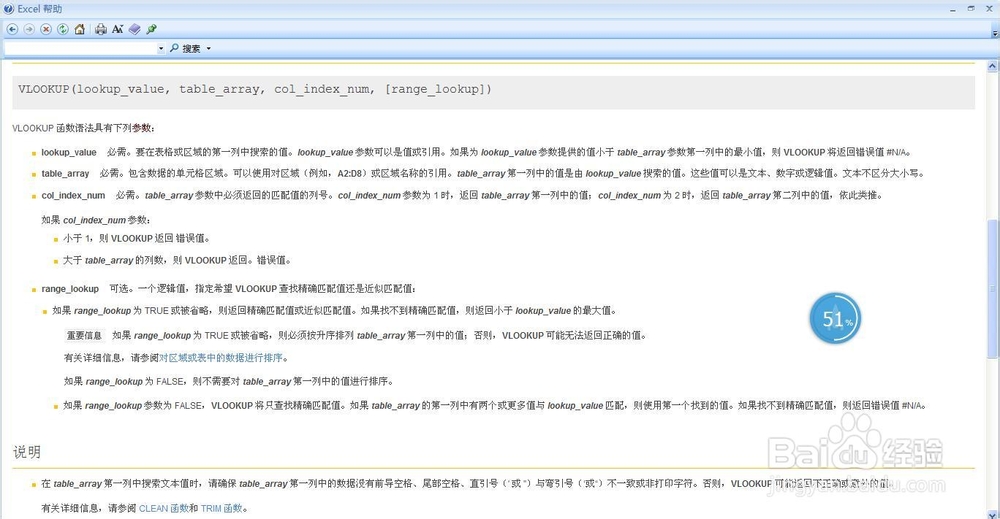Click the Back navigation arrow

click(x=12, y=29)
